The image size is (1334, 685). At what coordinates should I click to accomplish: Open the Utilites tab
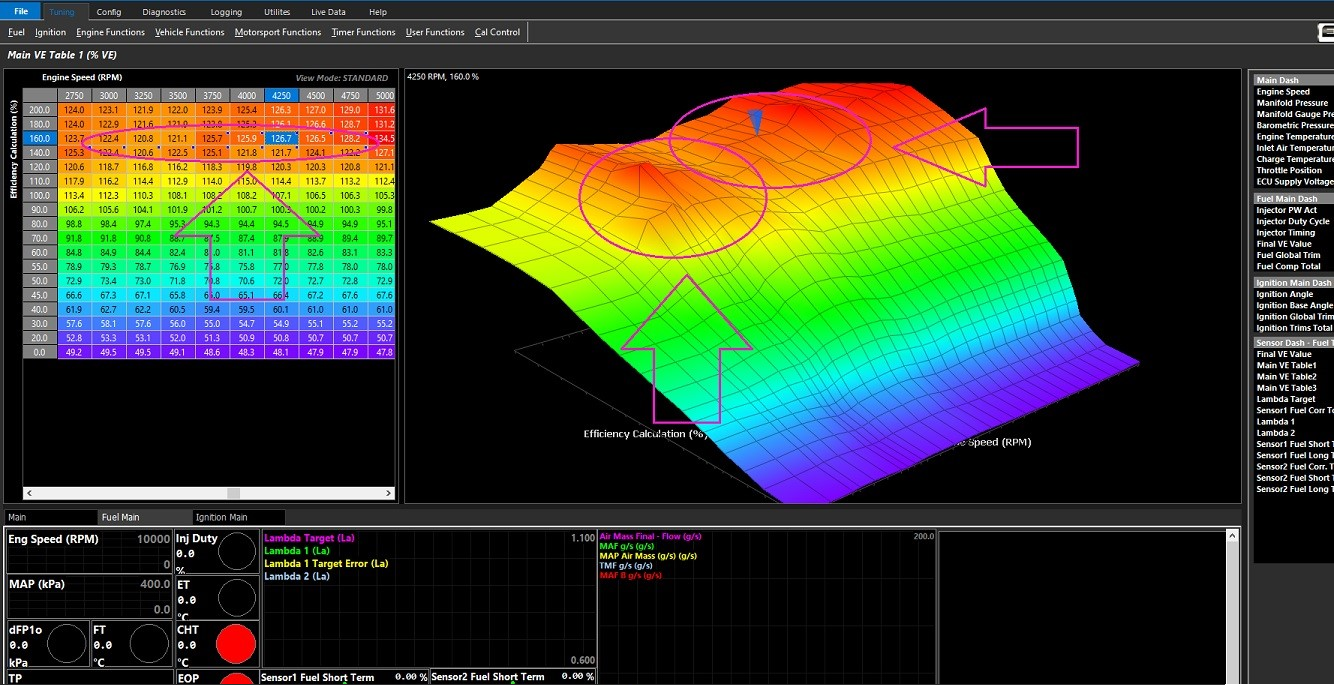tap(277, 11)
